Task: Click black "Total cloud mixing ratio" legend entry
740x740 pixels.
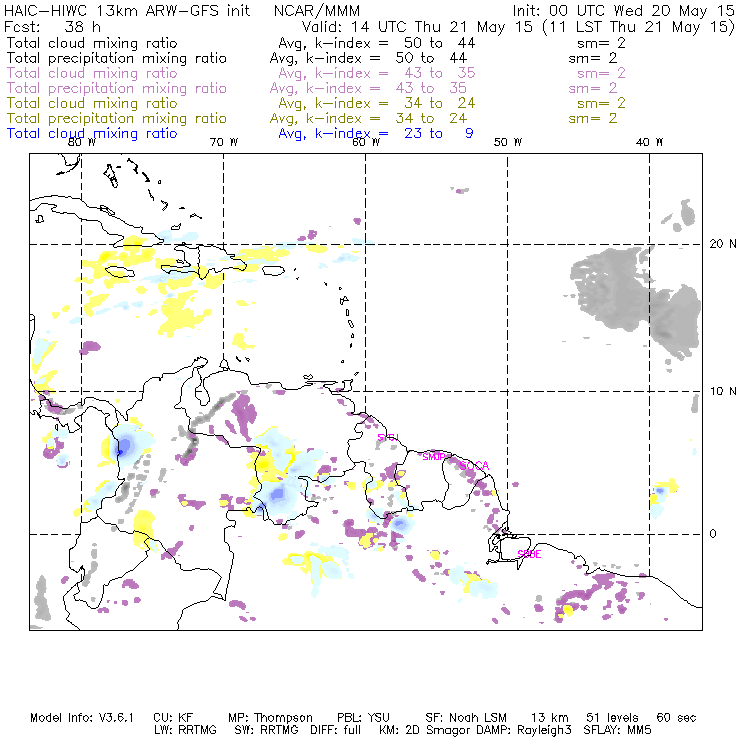Action: pyautogui.click(x=92, y=43)
